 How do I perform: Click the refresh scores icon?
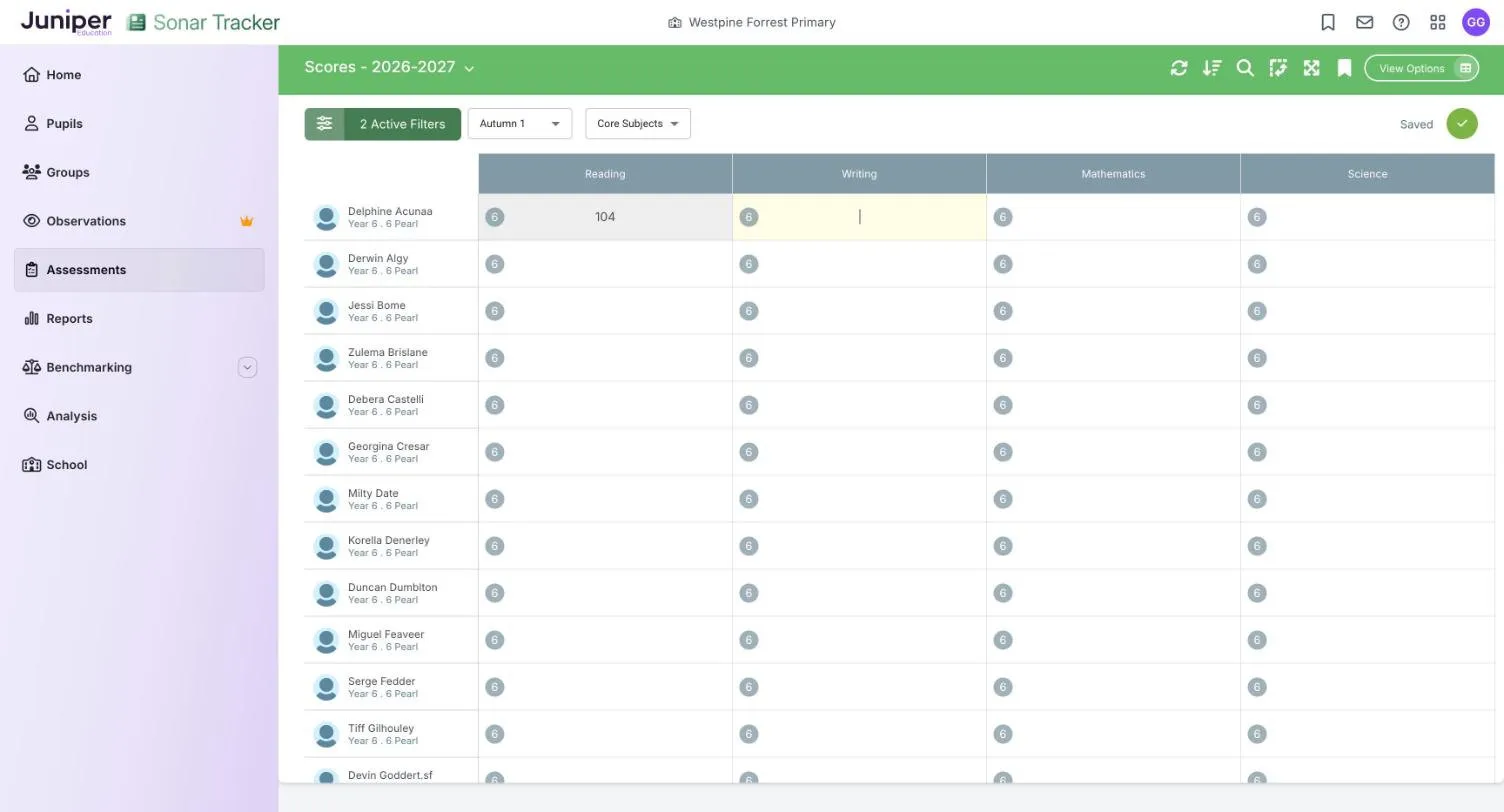click(x=1179, y=68)
